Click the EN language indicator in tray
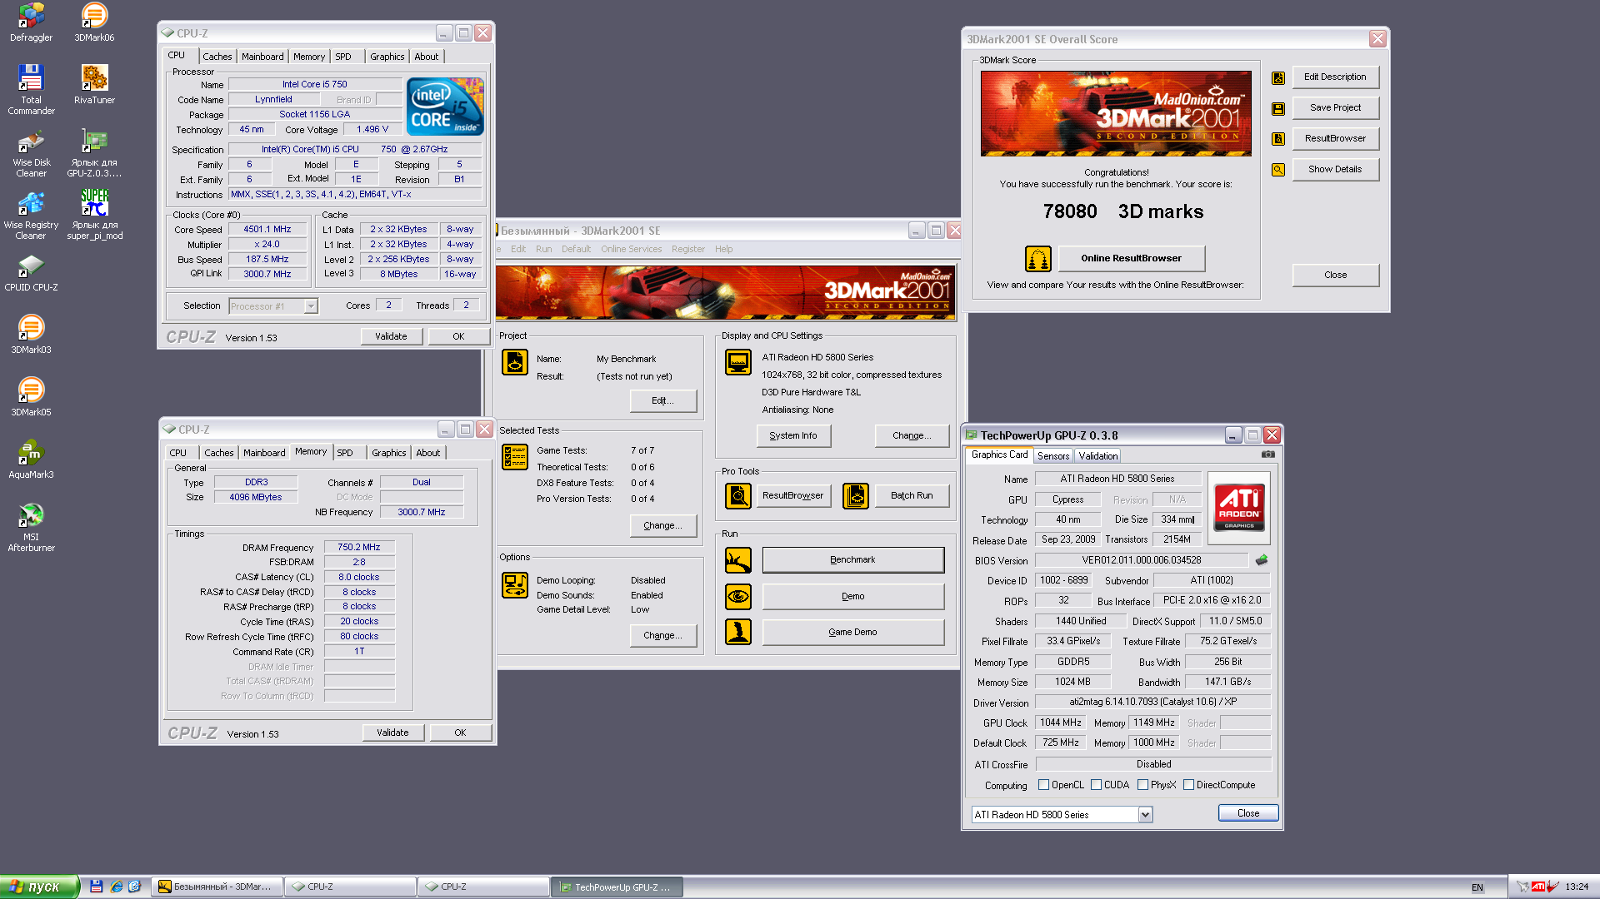The width and height of the screenshot is (1600, 899). point(1478,888)
